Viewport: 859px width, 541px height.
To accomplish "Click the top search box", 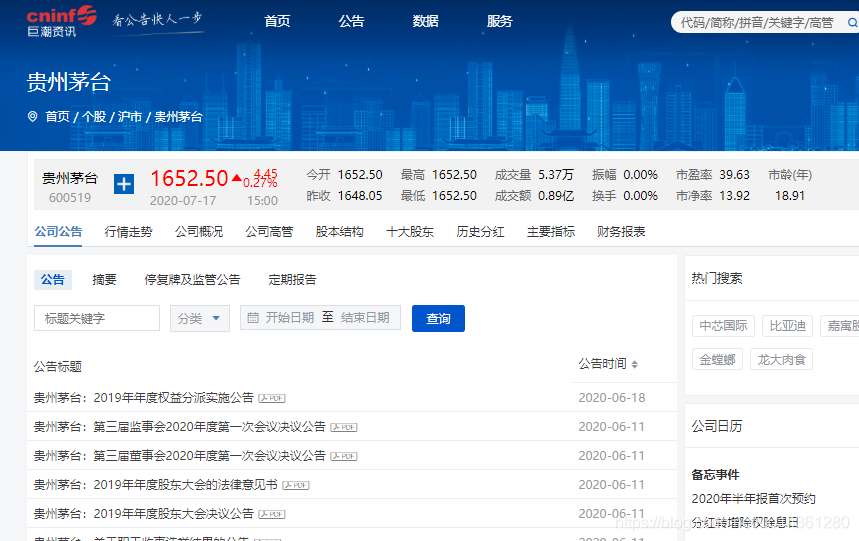I will click(759, 22).
